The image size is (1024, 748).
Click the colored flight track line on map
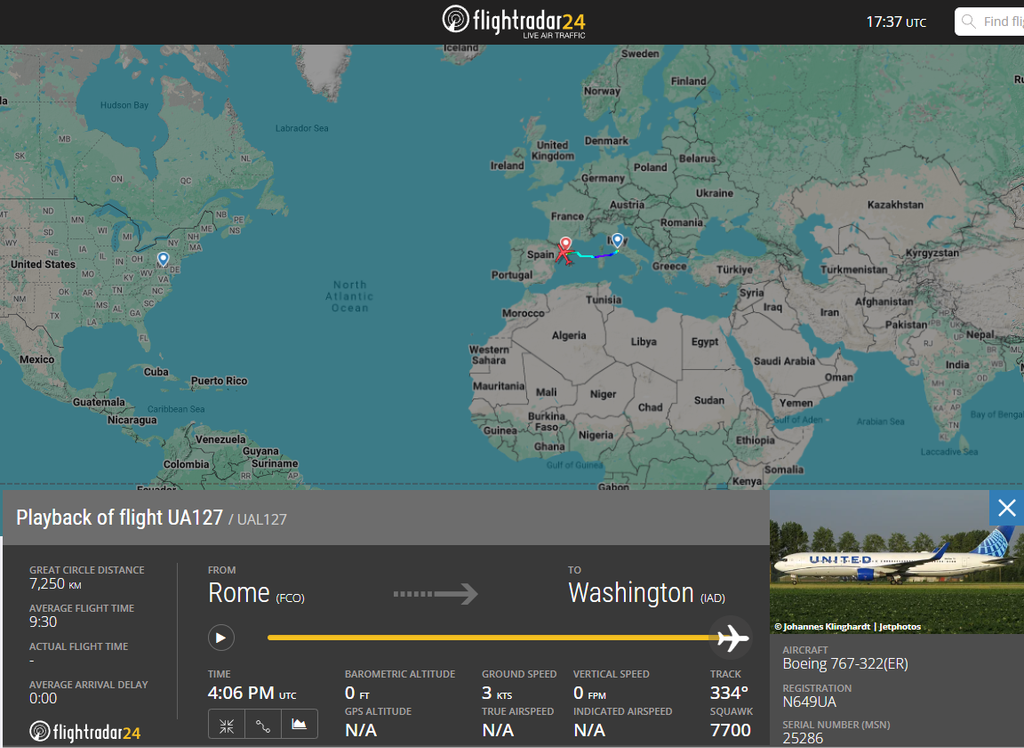pos(594,255)
